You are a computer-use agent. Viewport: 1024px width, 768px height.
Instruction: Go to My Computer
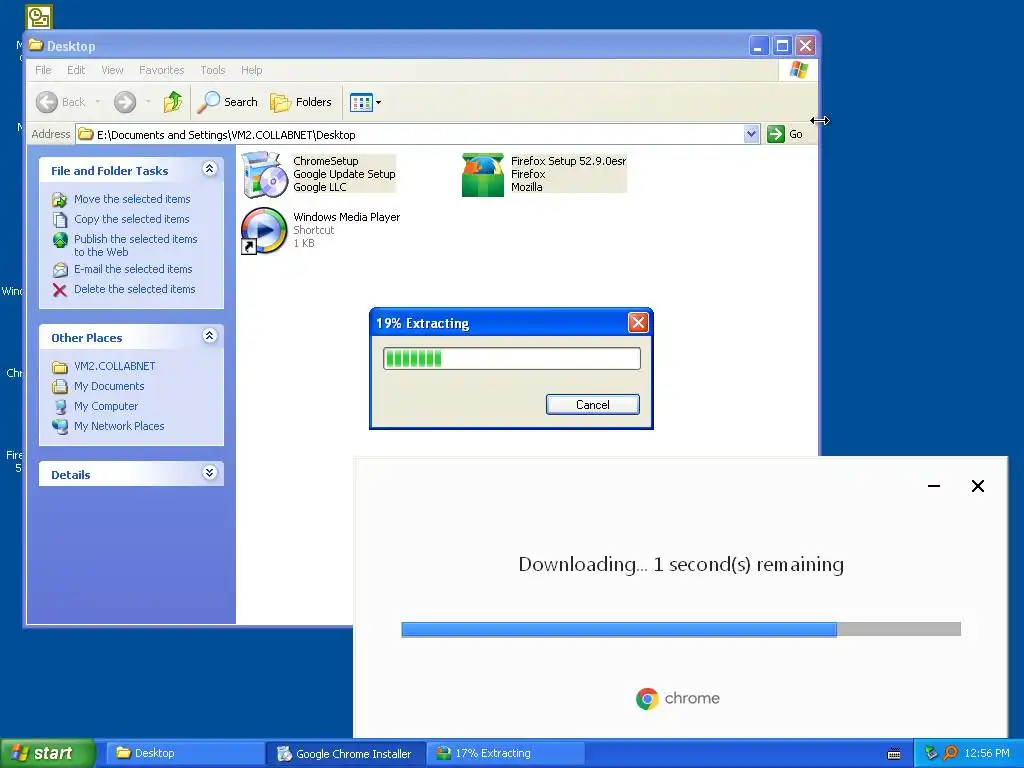point(106,406)
